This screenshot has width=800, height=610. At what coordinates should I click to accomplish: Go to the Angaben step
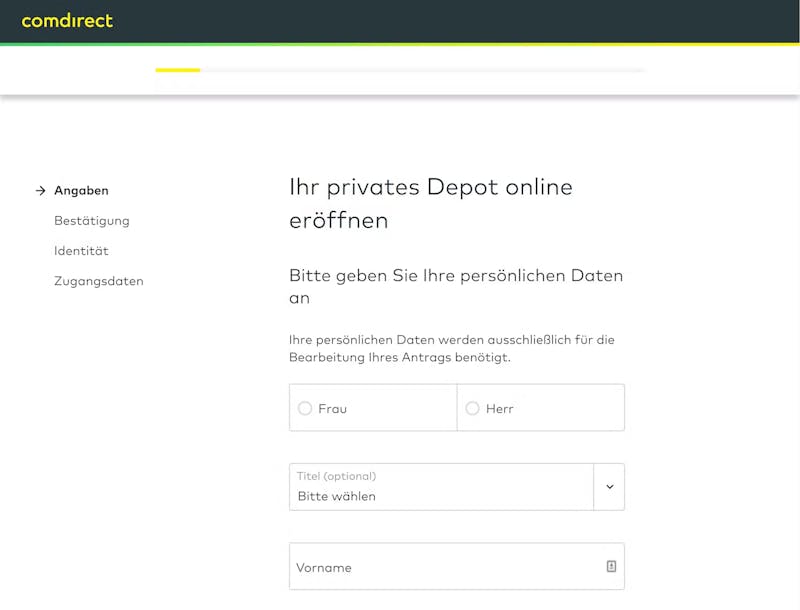click(81, 190)
